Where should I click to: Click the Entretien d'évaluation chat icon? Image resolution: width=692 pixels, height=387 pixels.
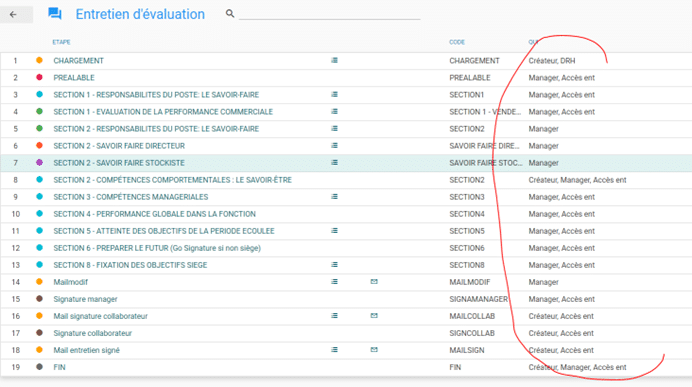55,14
